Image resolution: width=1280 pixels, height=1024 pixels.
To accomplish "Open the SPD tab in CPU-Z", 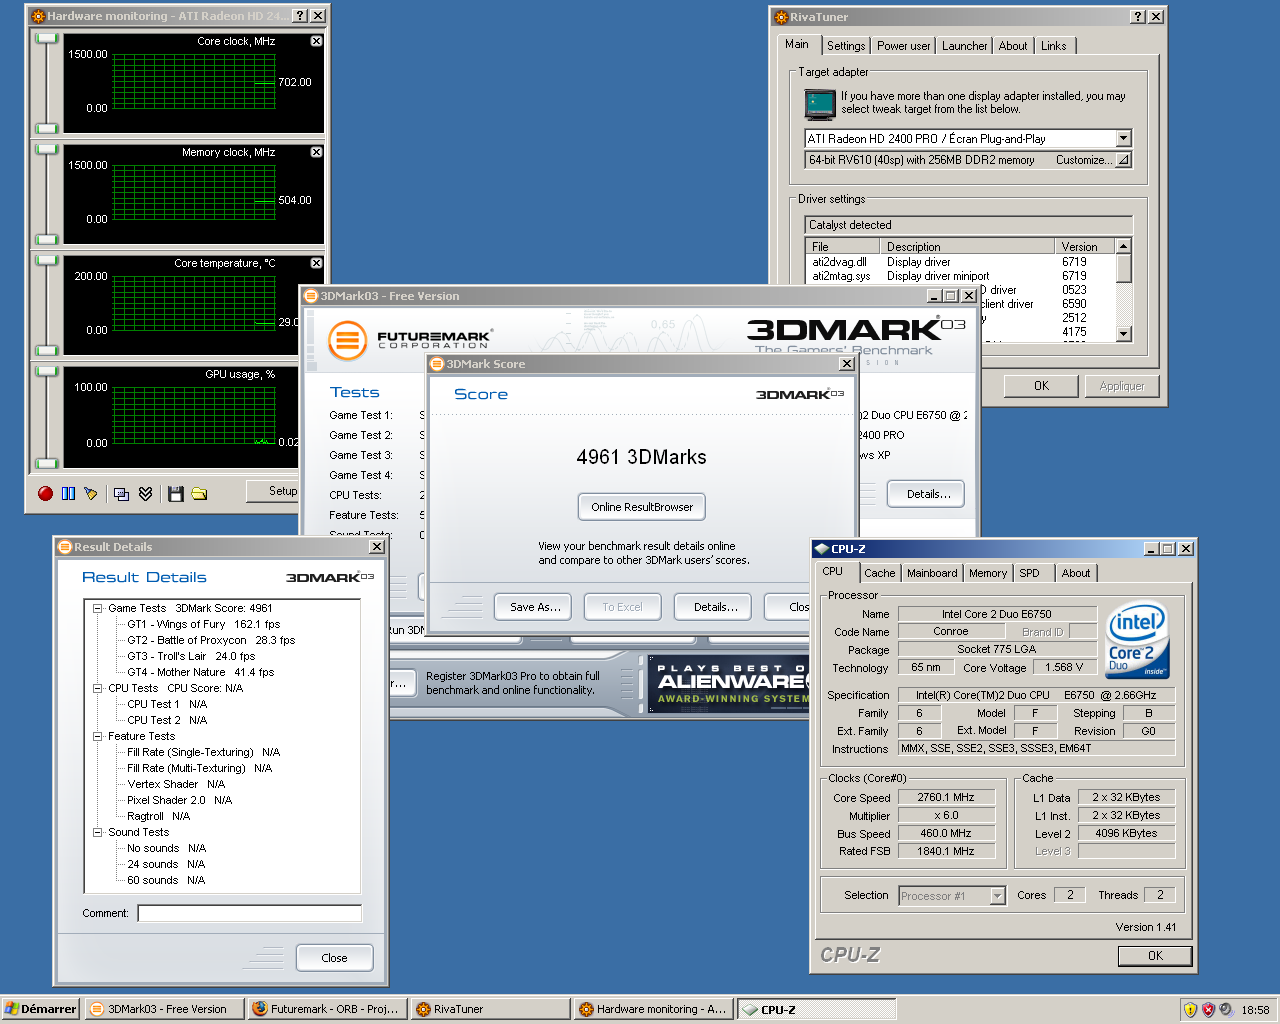I will tap(1030, 573).
